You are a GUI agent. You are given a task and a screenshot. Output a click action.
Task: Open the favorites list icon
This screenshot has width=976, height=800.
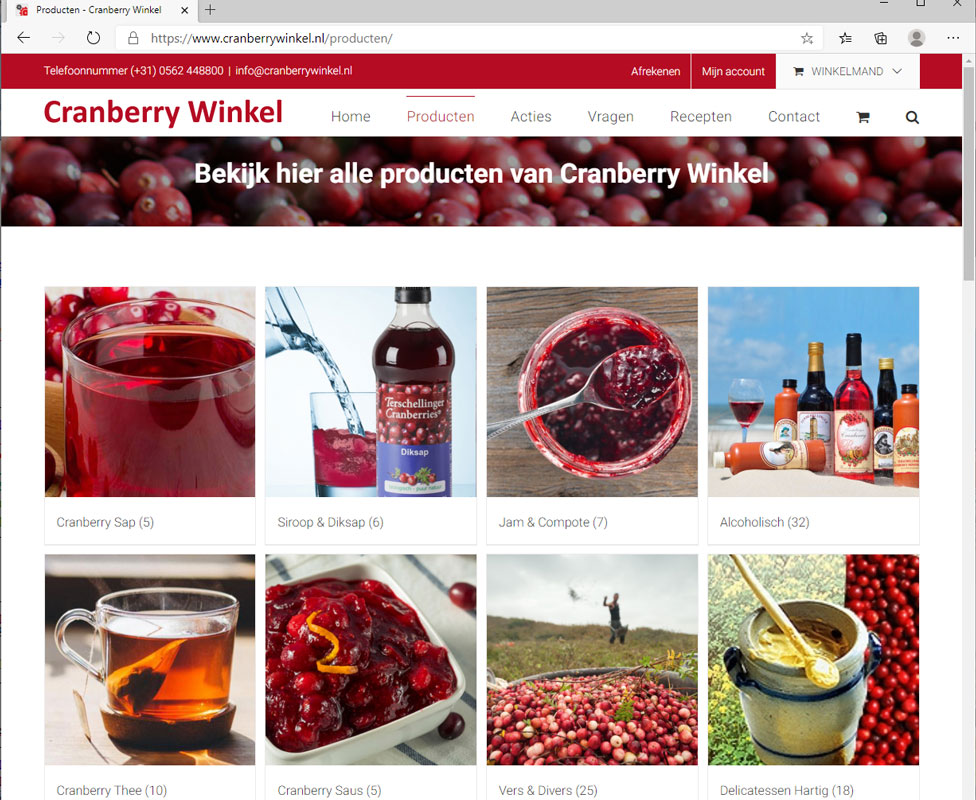pos(845,39)
